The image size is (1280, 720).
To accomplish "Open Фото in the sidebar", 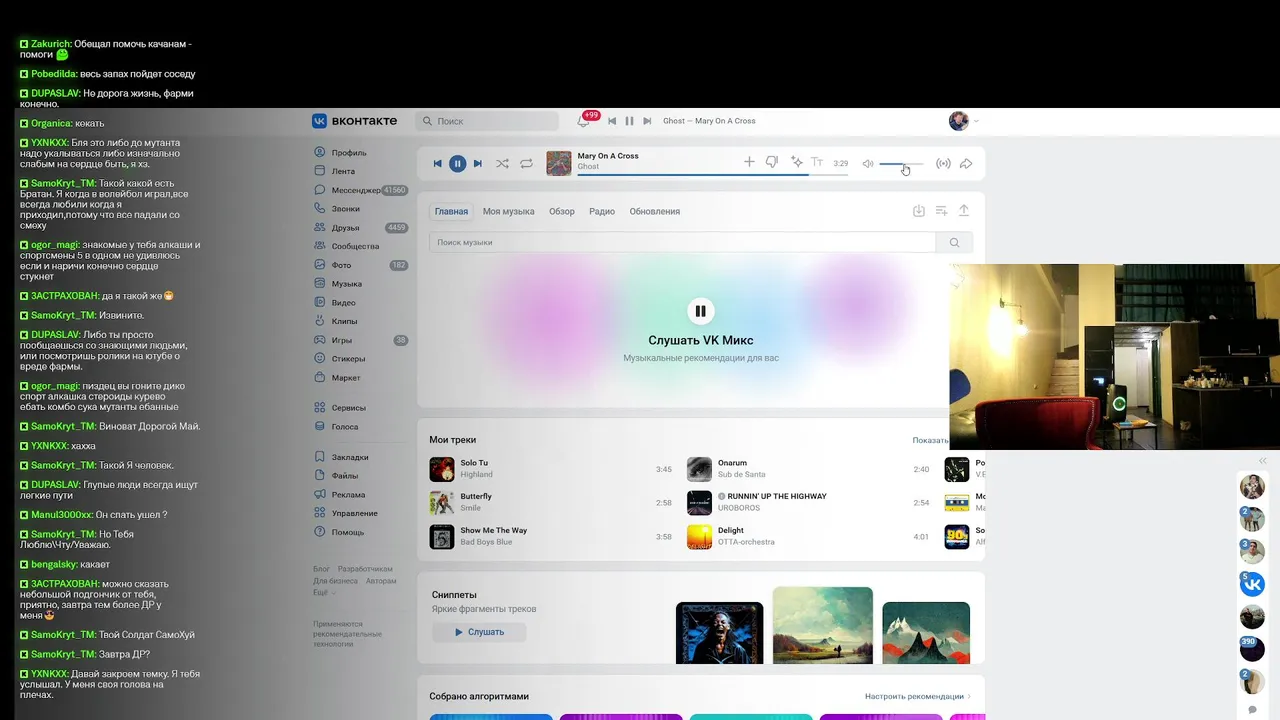I will [341, 265].
